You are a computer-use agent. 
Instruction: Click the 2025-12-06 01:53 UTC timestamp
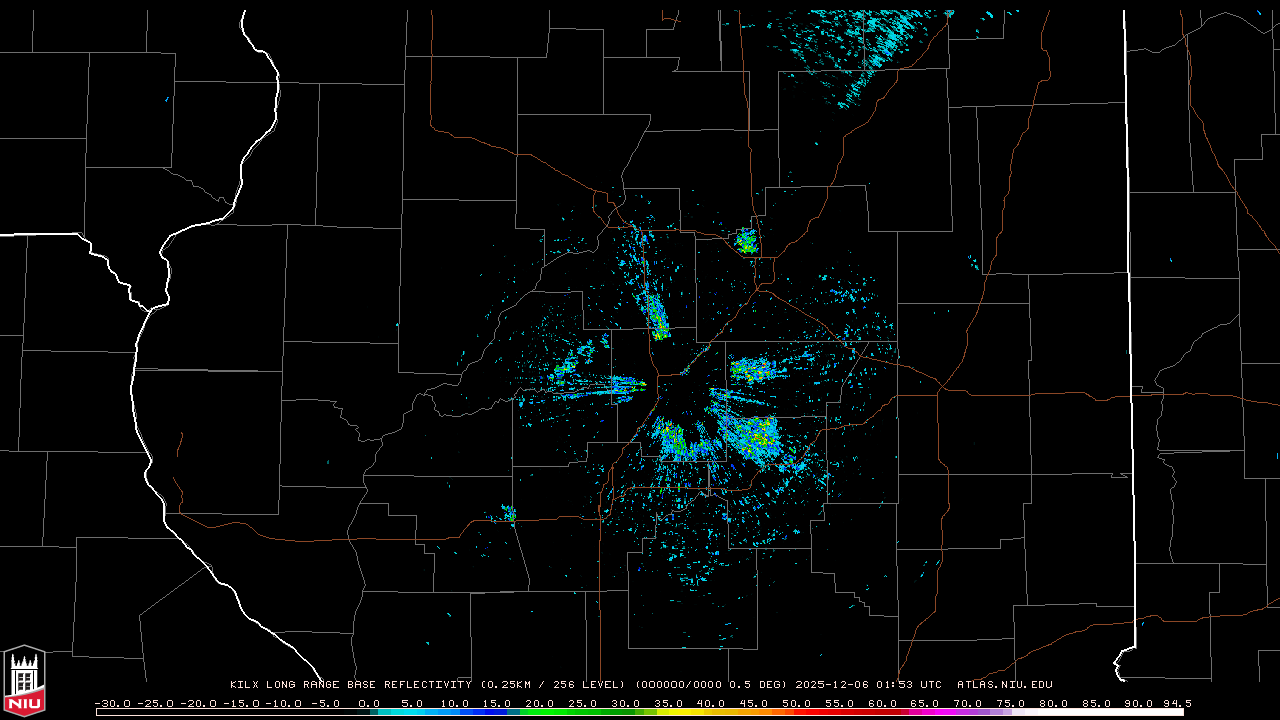point(868,685)
